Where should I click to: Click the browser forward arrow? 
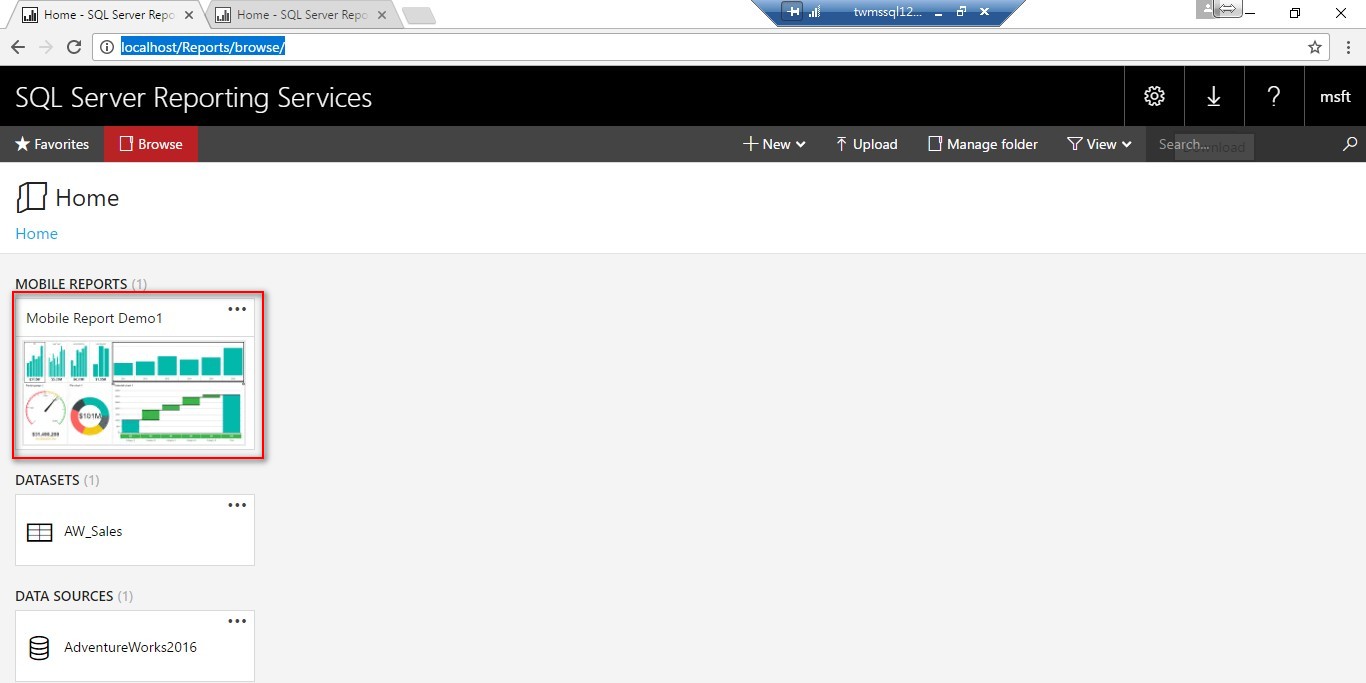coord(46,47)
